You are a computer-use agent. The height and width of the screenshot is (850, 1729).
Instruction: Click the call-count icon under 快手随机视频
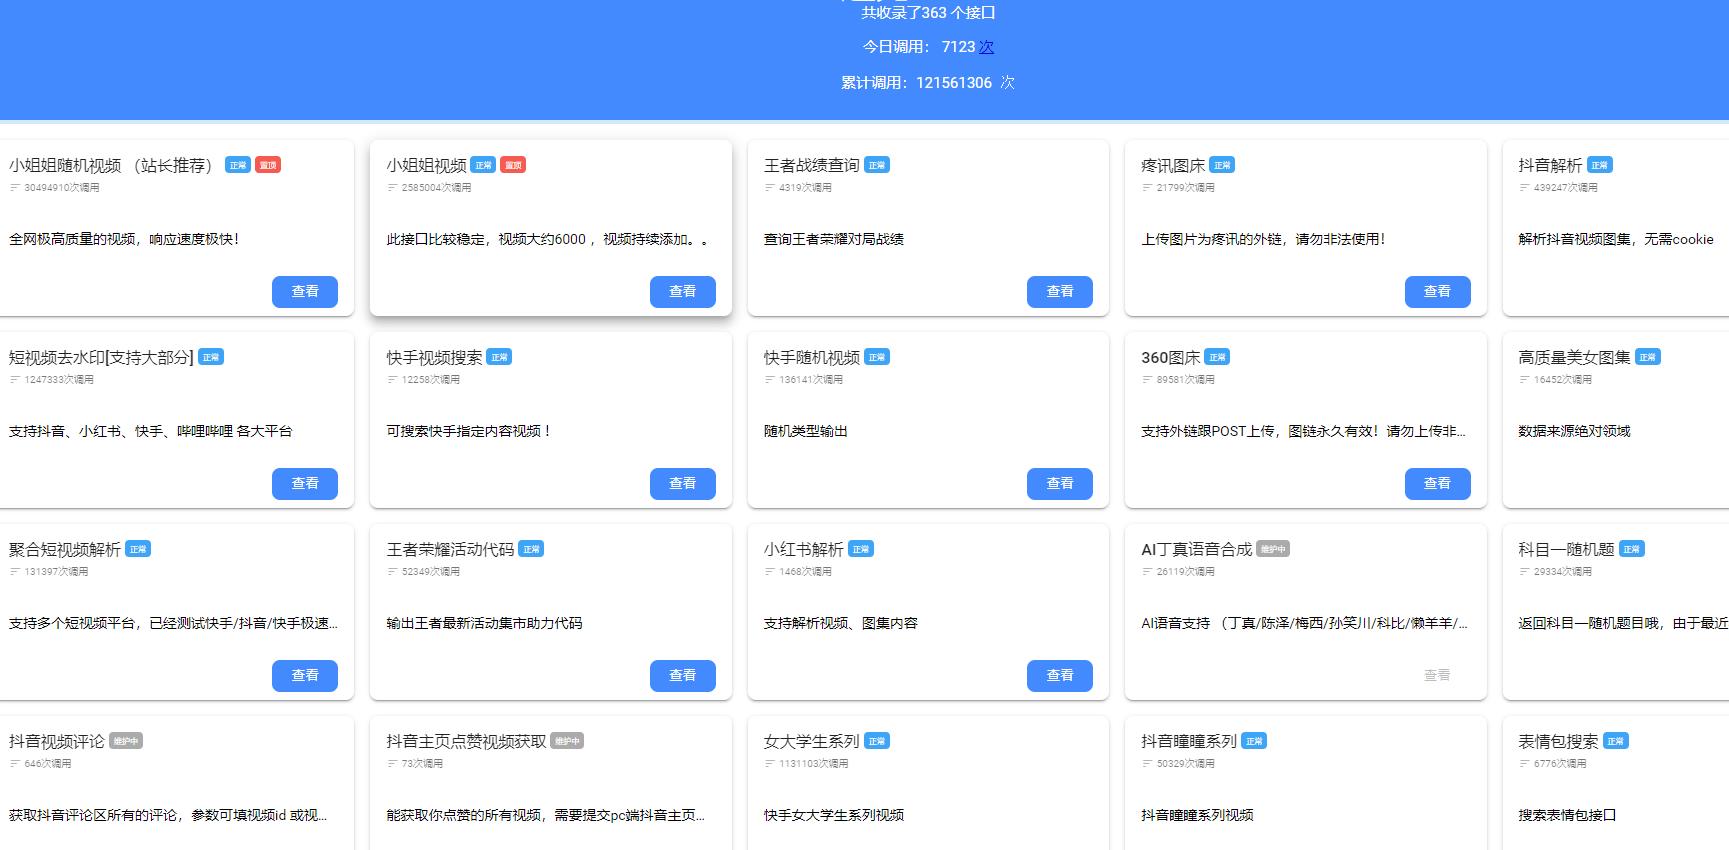(770, 380)
